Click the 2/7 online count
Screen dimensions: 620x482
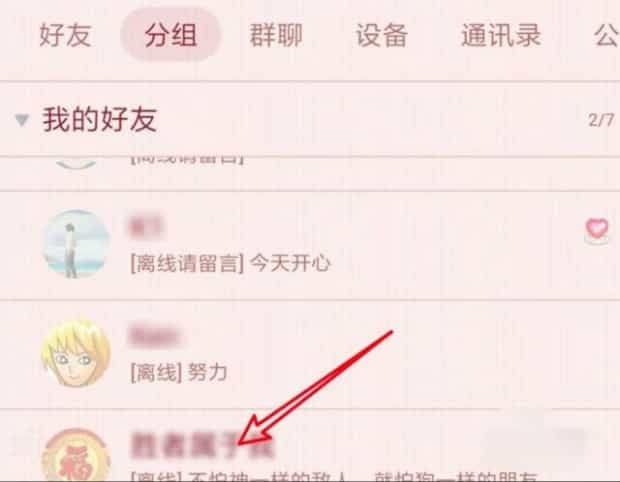pyautogui.click(x=601, y=120)
